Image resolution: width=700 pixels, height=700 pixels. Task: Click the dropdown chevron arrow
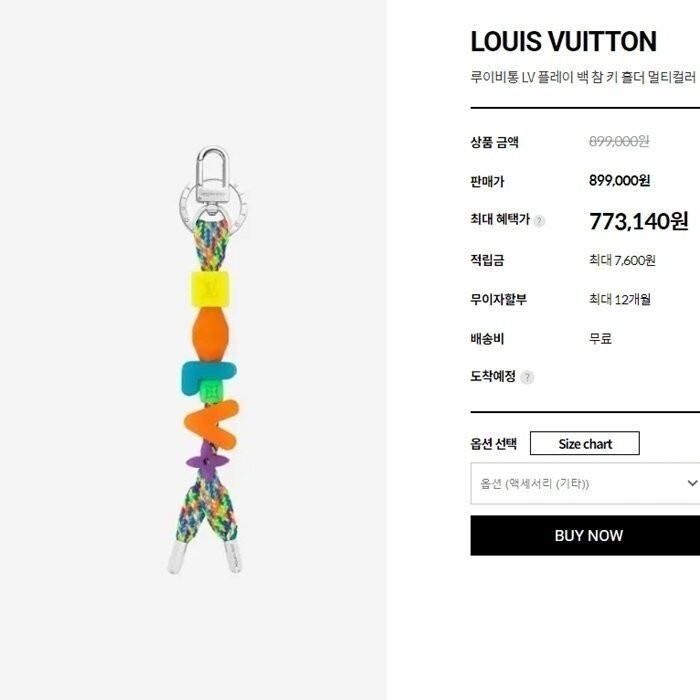point(692,483)
